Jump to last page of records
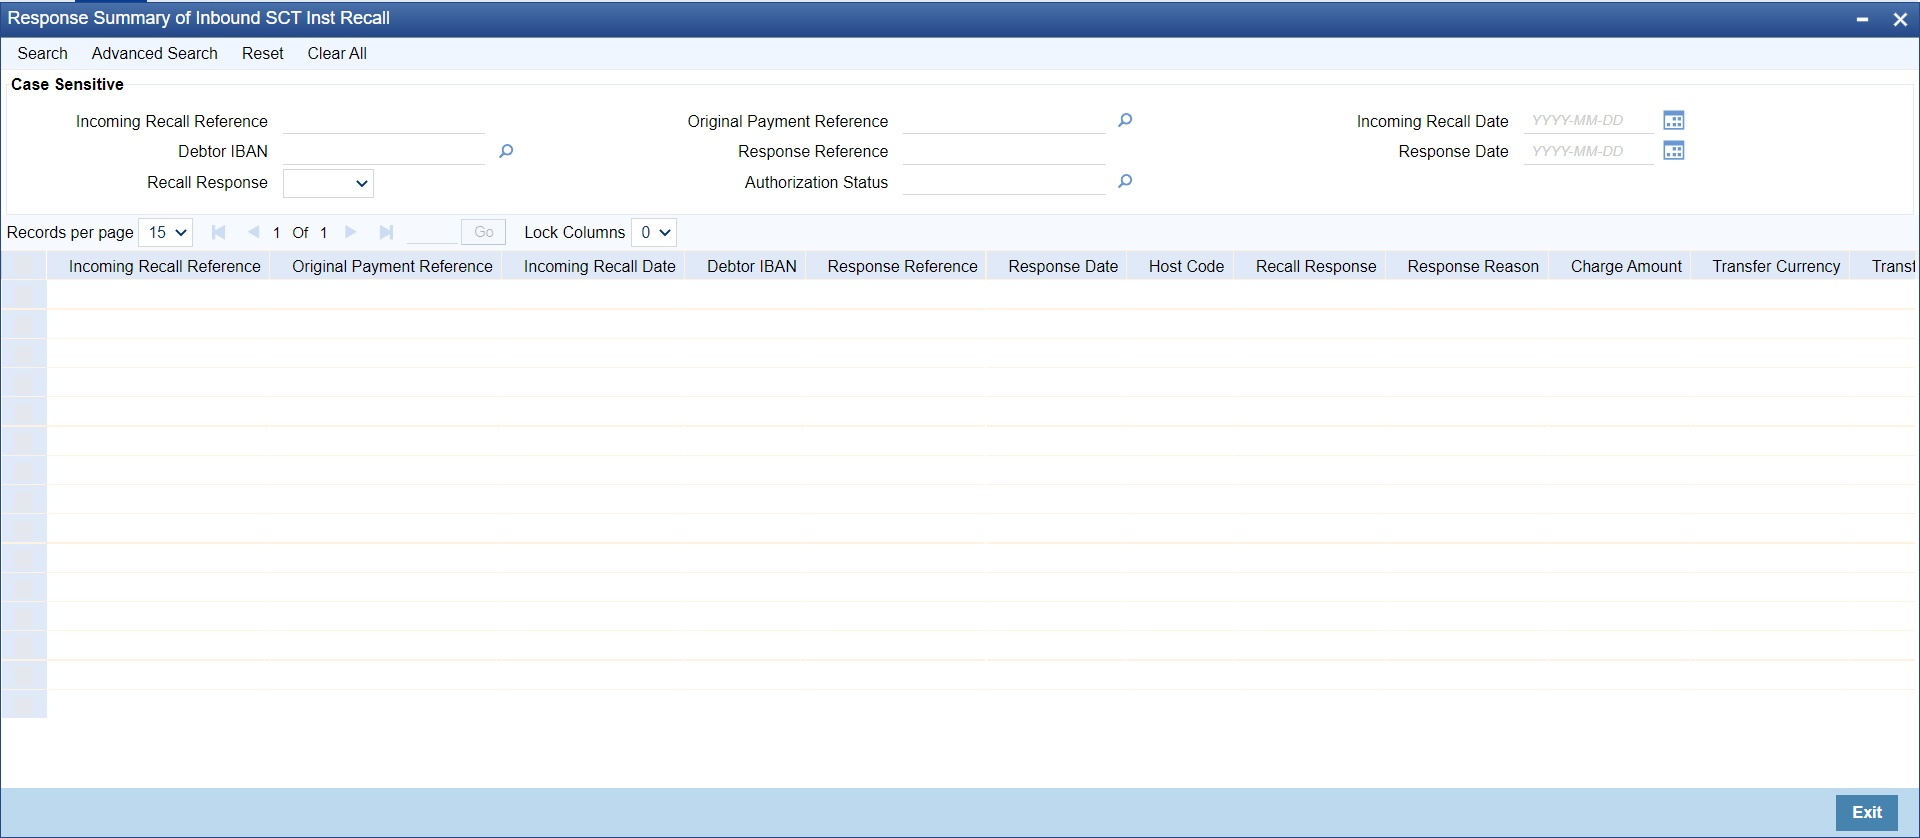This screenshot has width=1920, height=838. pos(386,232)
